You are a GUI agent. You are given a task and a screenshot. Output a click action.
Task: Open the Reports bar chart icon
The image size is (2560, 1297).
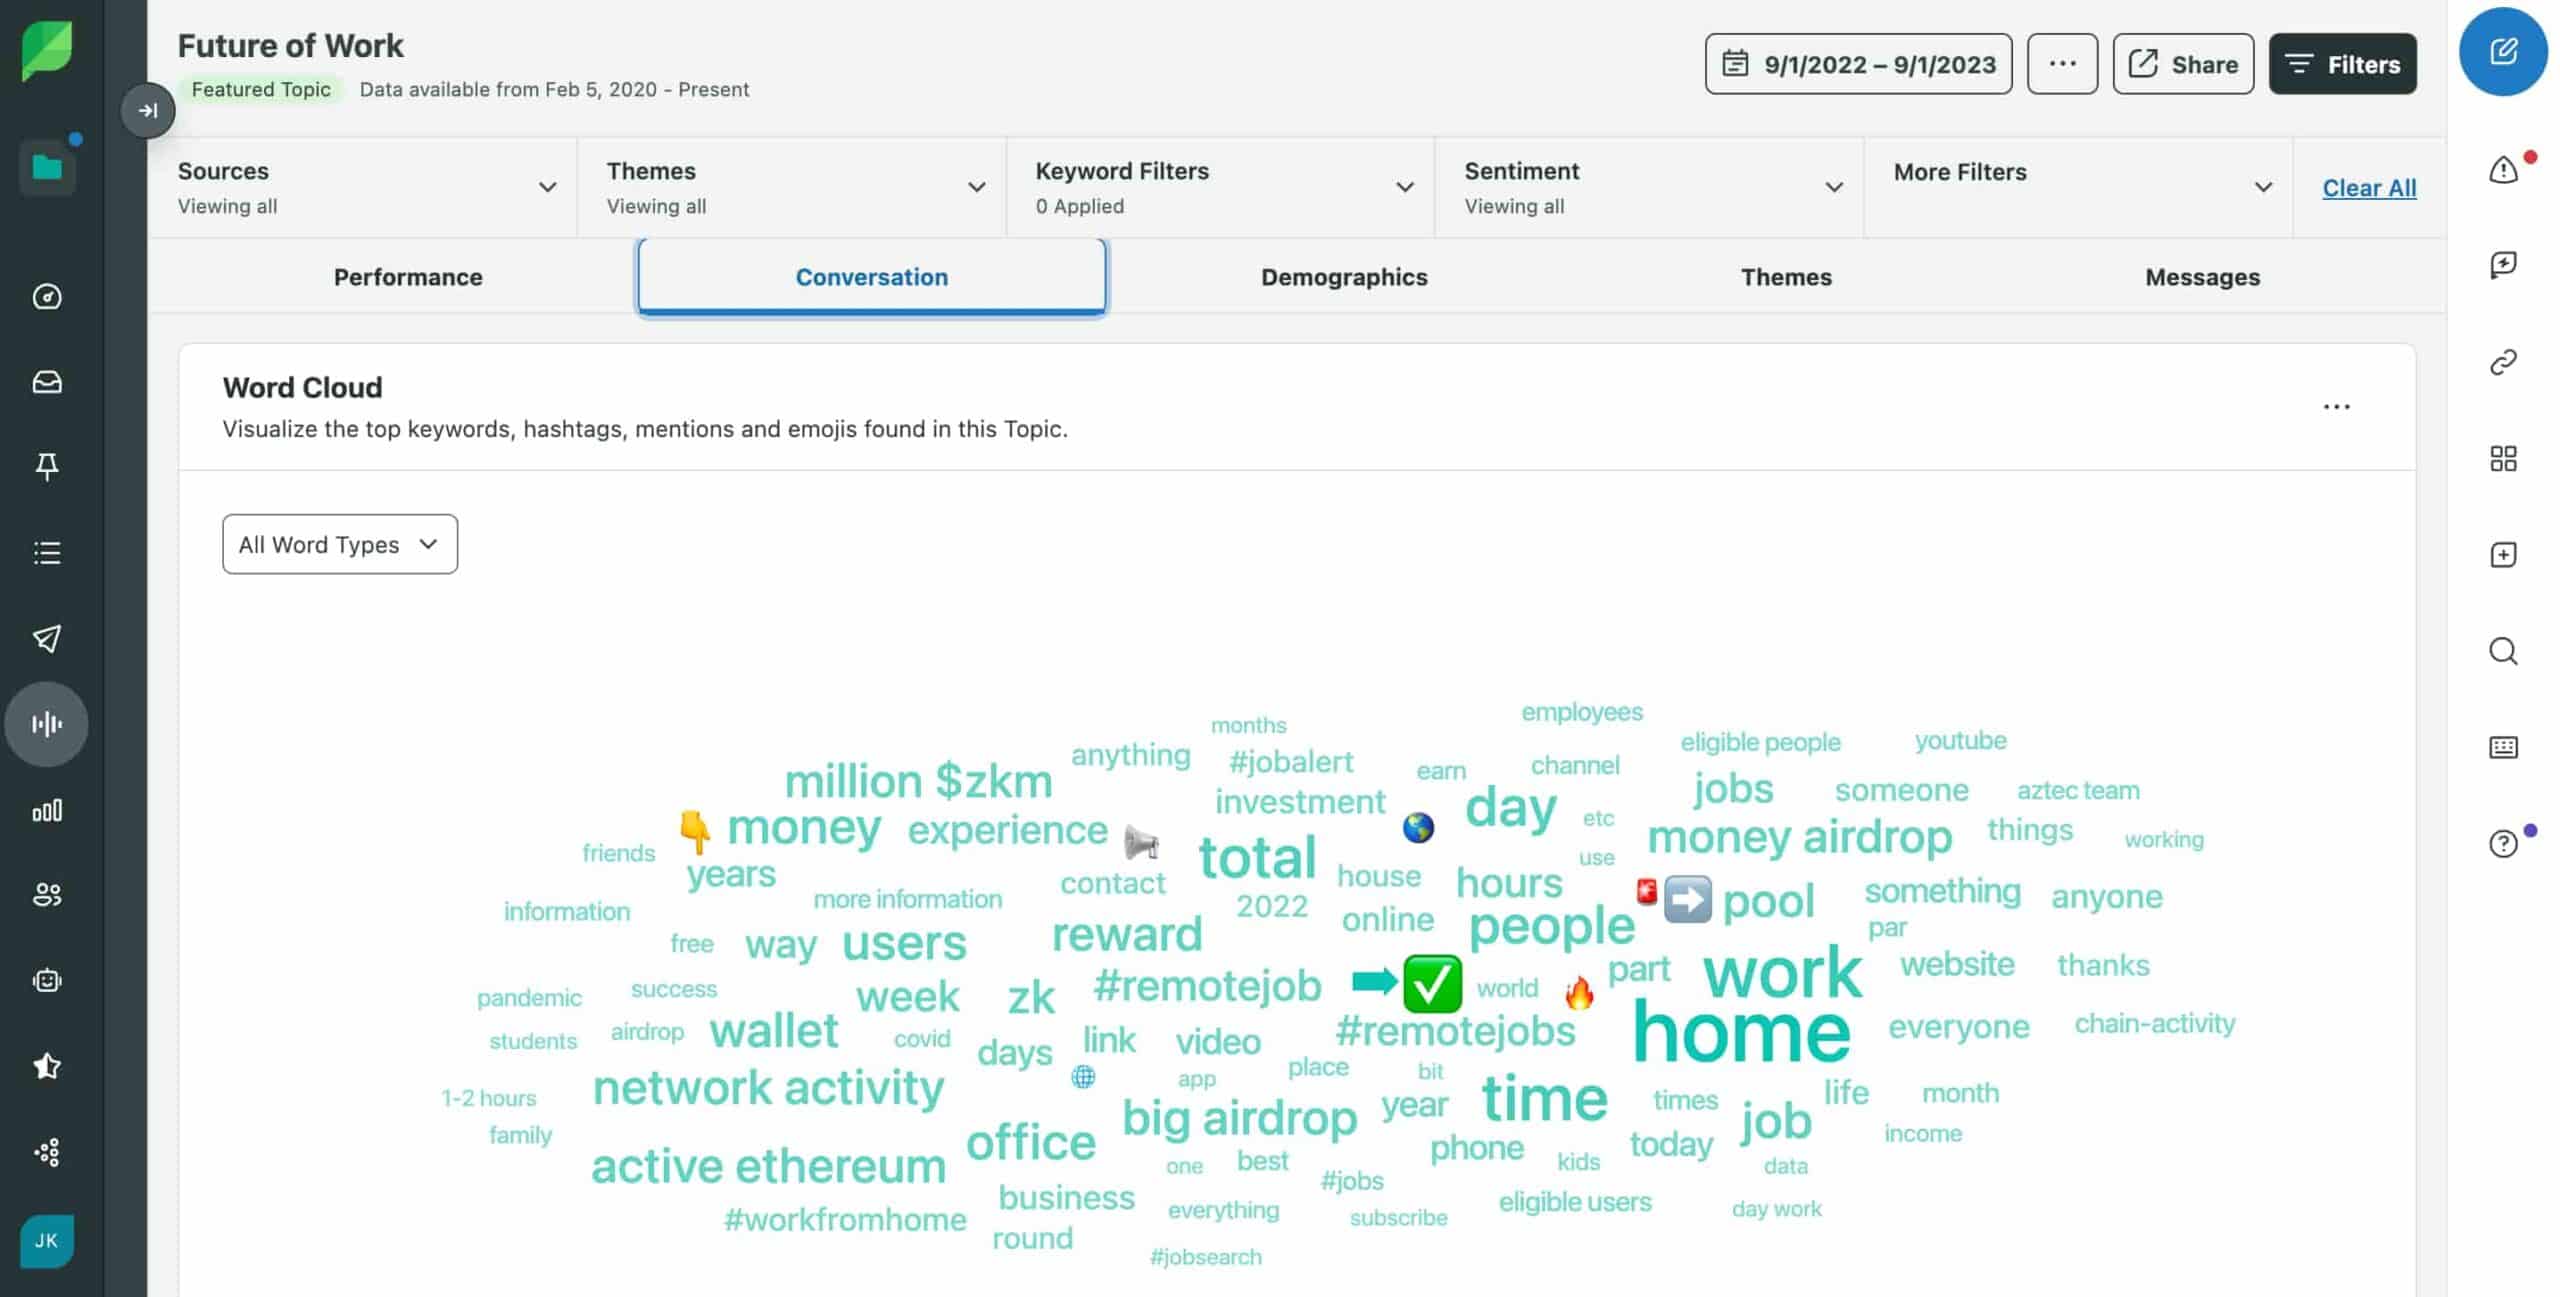[46, 810]
